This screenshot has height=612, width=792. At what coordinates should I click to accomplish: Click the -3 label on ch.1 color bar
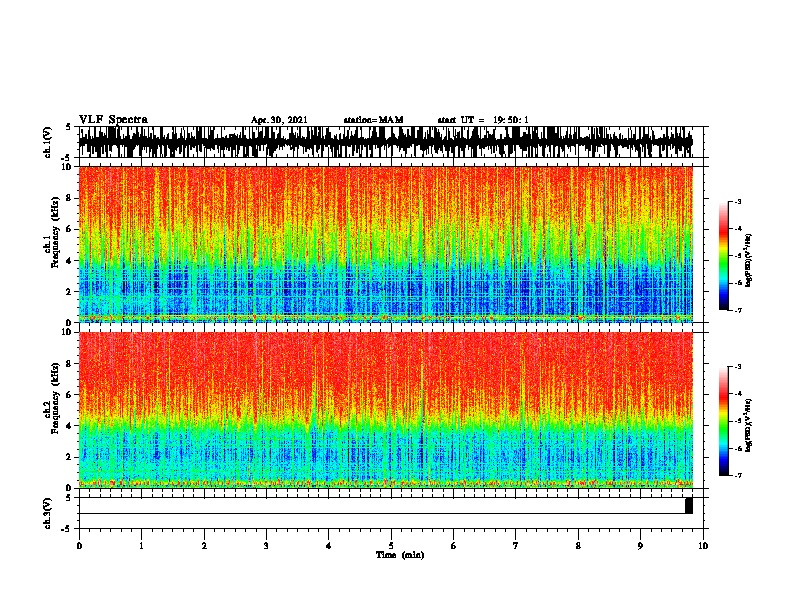click(x=738, y=201)
